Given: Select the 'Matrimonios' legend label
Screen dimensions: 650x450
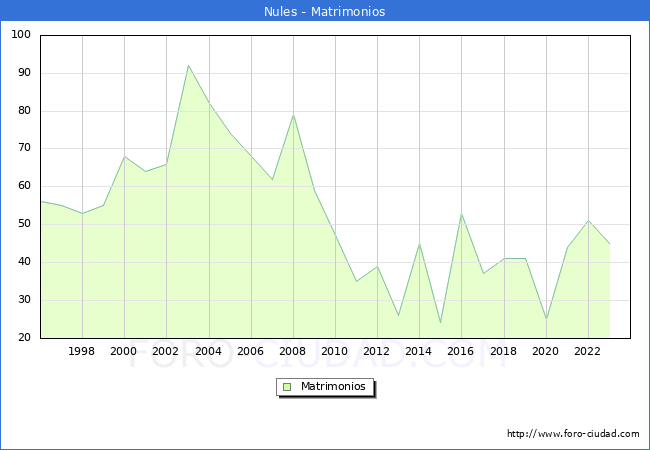Looking at the screenshot, I should pyautogui.click(x=333, y=386).
